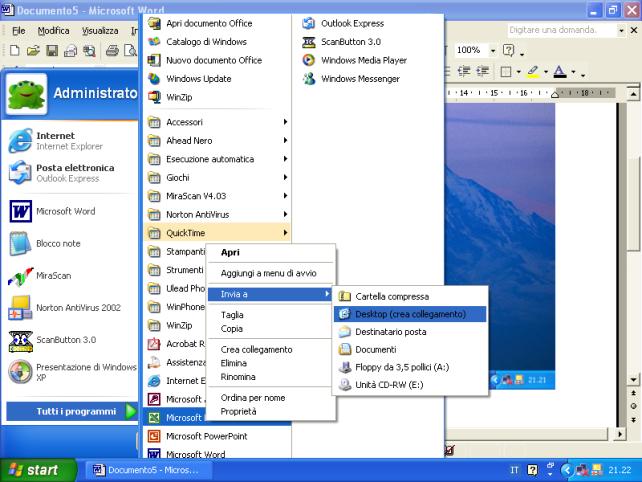Send to Unità CD-RW (E:)
Screen dimensions: 642x482
tap(410, 385)
